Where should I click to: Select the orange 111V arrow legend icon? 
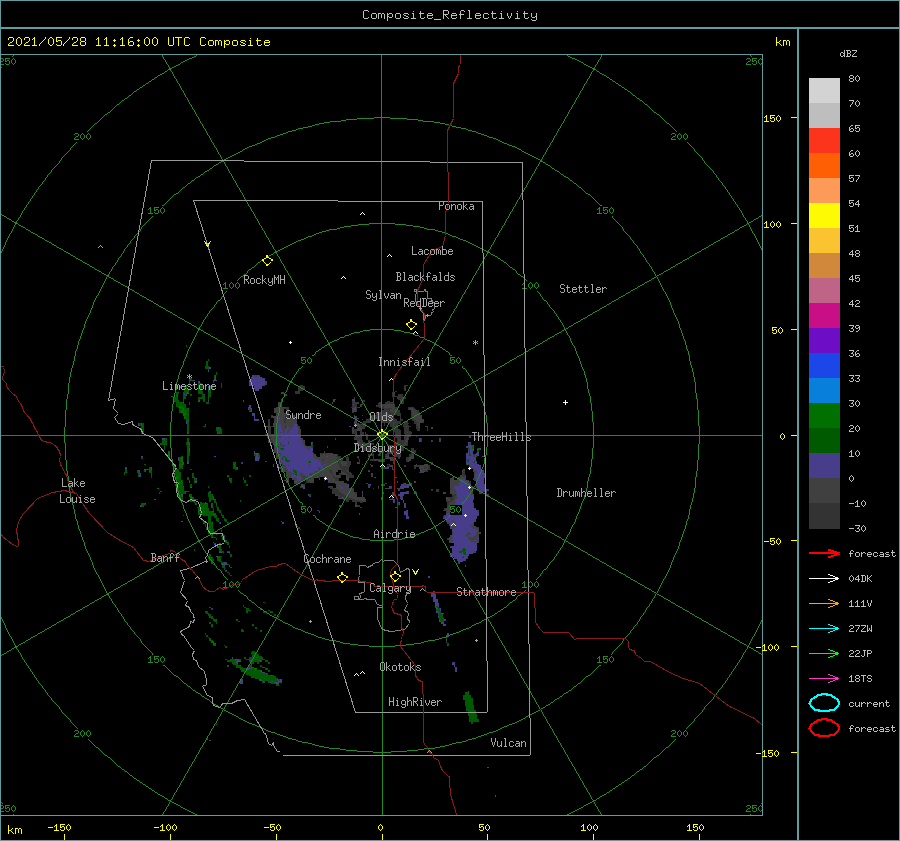tap(824, 603)
